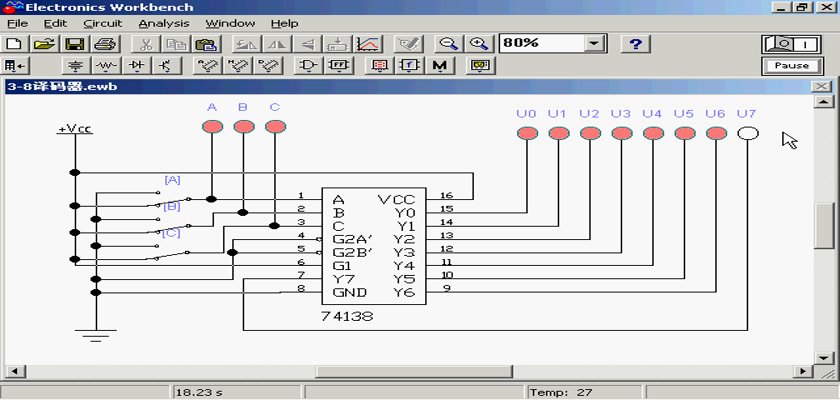Open the Analysis menu
Viewport: 840px width, 400px height.
[x=164, y=24]
